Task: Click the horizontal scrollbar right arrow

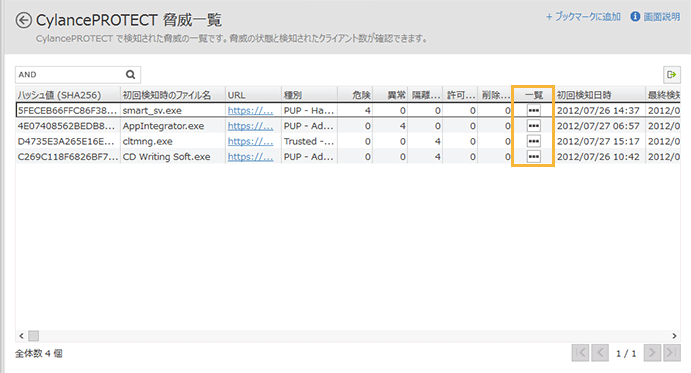Action: click(674, 336)
